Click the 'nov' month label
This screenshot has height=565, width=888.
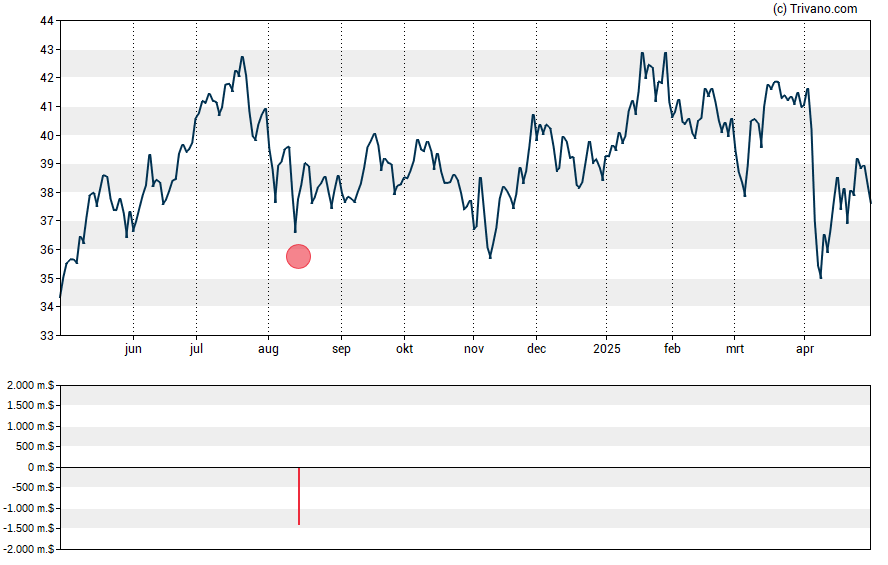coord(474,349)
